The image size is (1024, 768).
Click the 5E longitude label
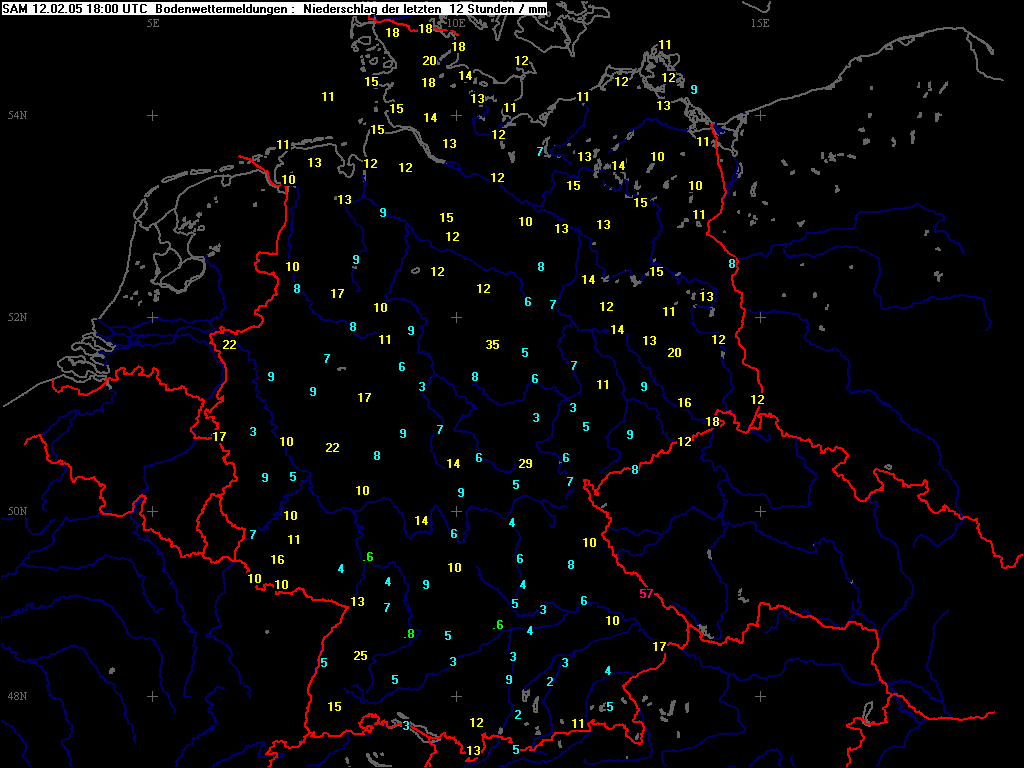[x=153, y=22]
